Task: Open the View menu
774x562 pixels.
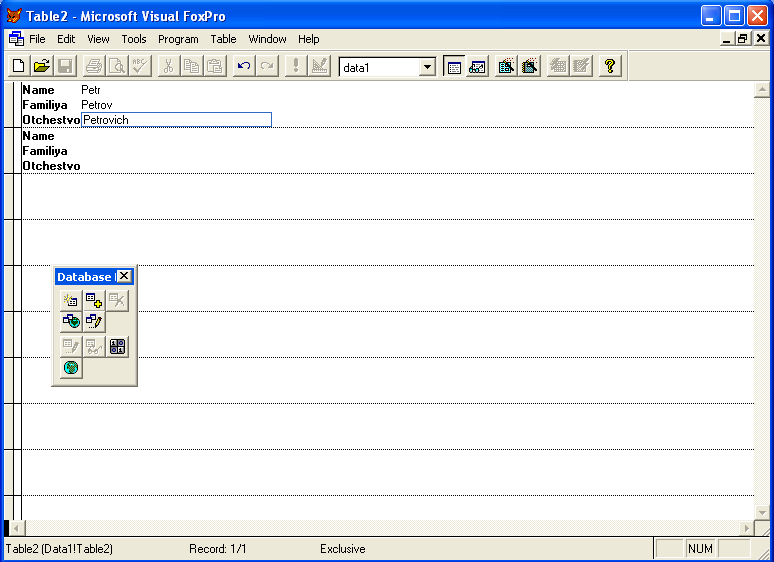Action: coord(98,39)
